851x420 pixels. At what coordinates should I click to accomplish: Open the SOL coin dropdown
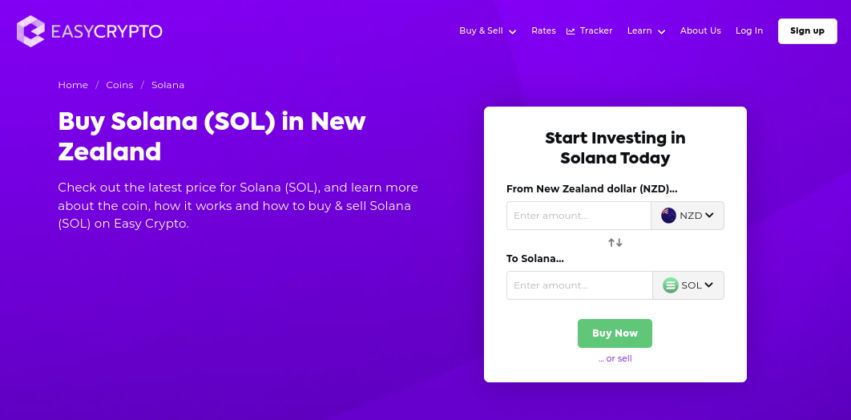[689, 285]
